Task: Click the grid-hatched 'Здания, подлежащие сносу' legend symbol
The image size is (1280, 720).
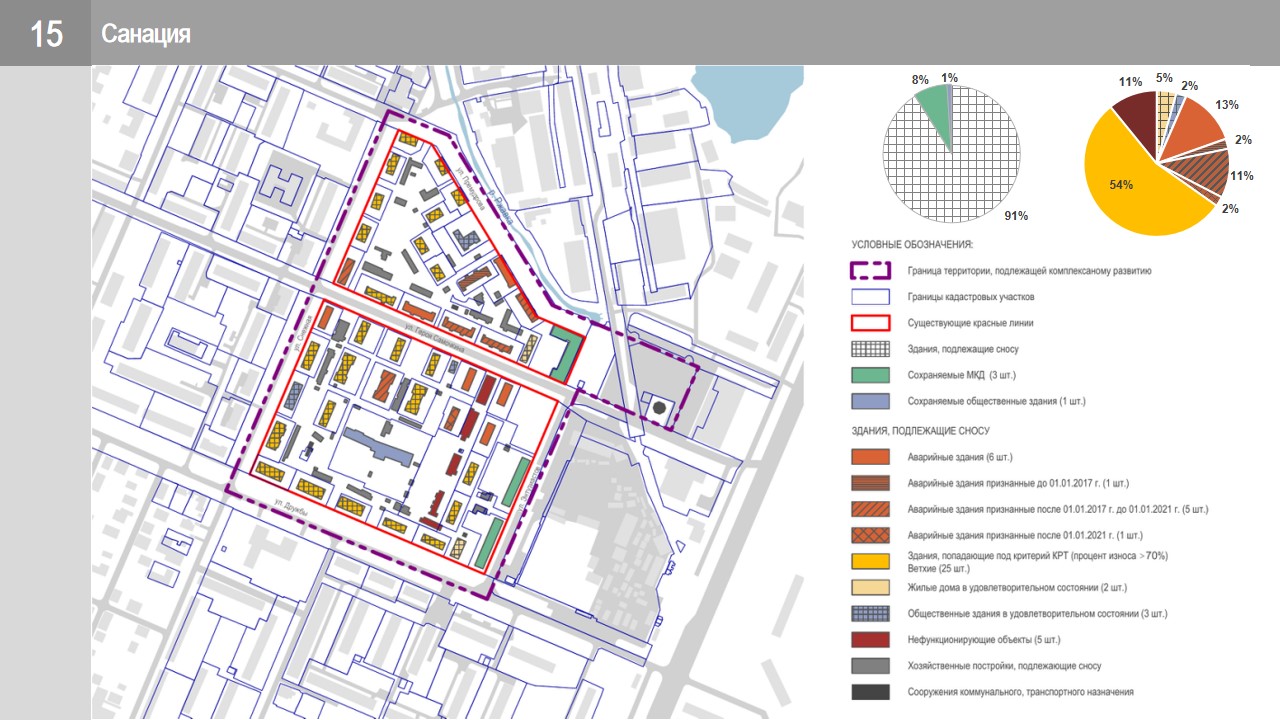Action: click(x=870, y=349)
